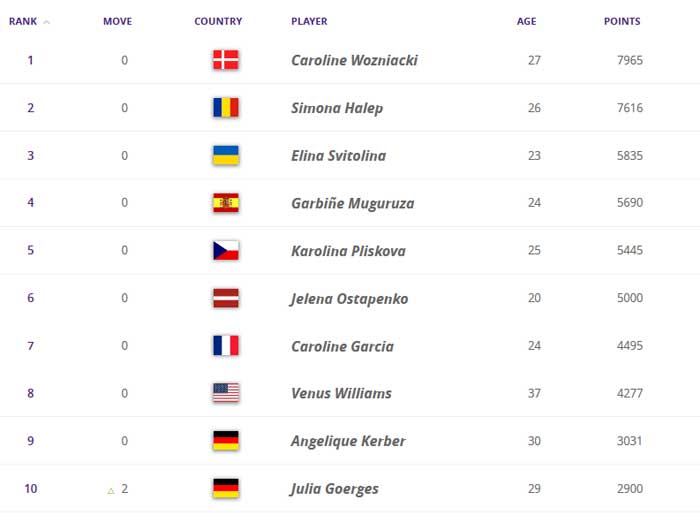Click Spain flag icon beside Garbiñe Muguruza
The image size is (700, 515).
pos(225,203)
